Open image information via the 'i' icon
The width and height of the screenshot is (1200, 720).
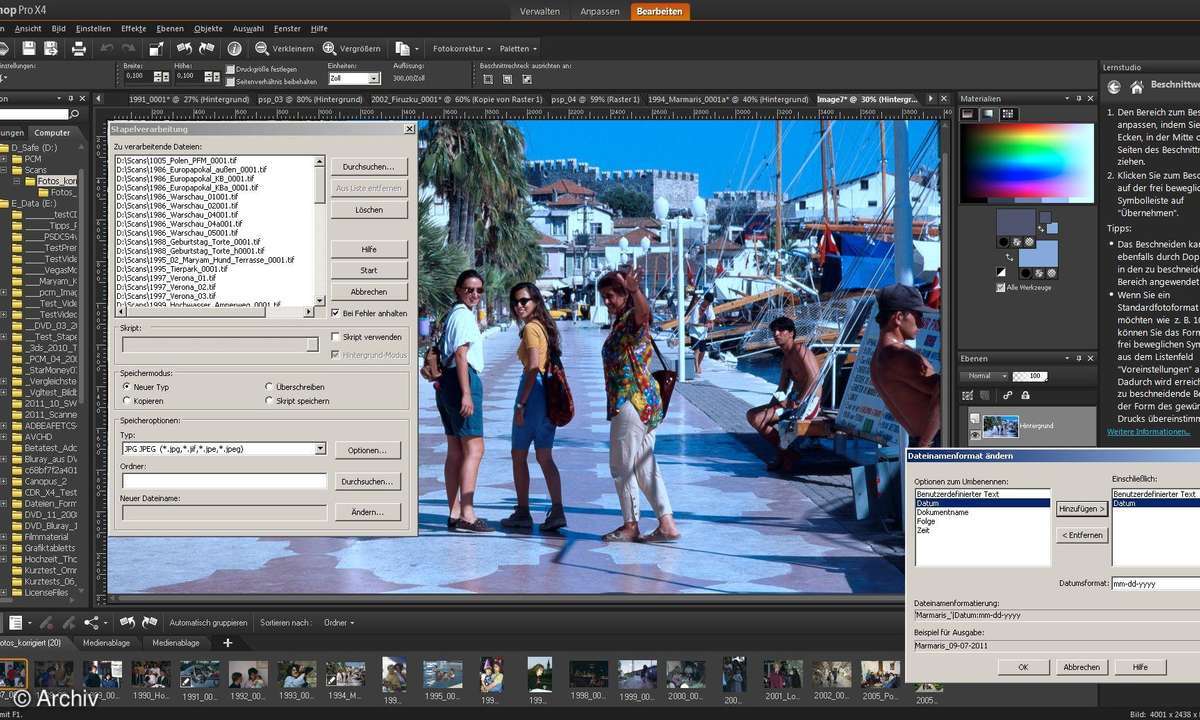234,48
